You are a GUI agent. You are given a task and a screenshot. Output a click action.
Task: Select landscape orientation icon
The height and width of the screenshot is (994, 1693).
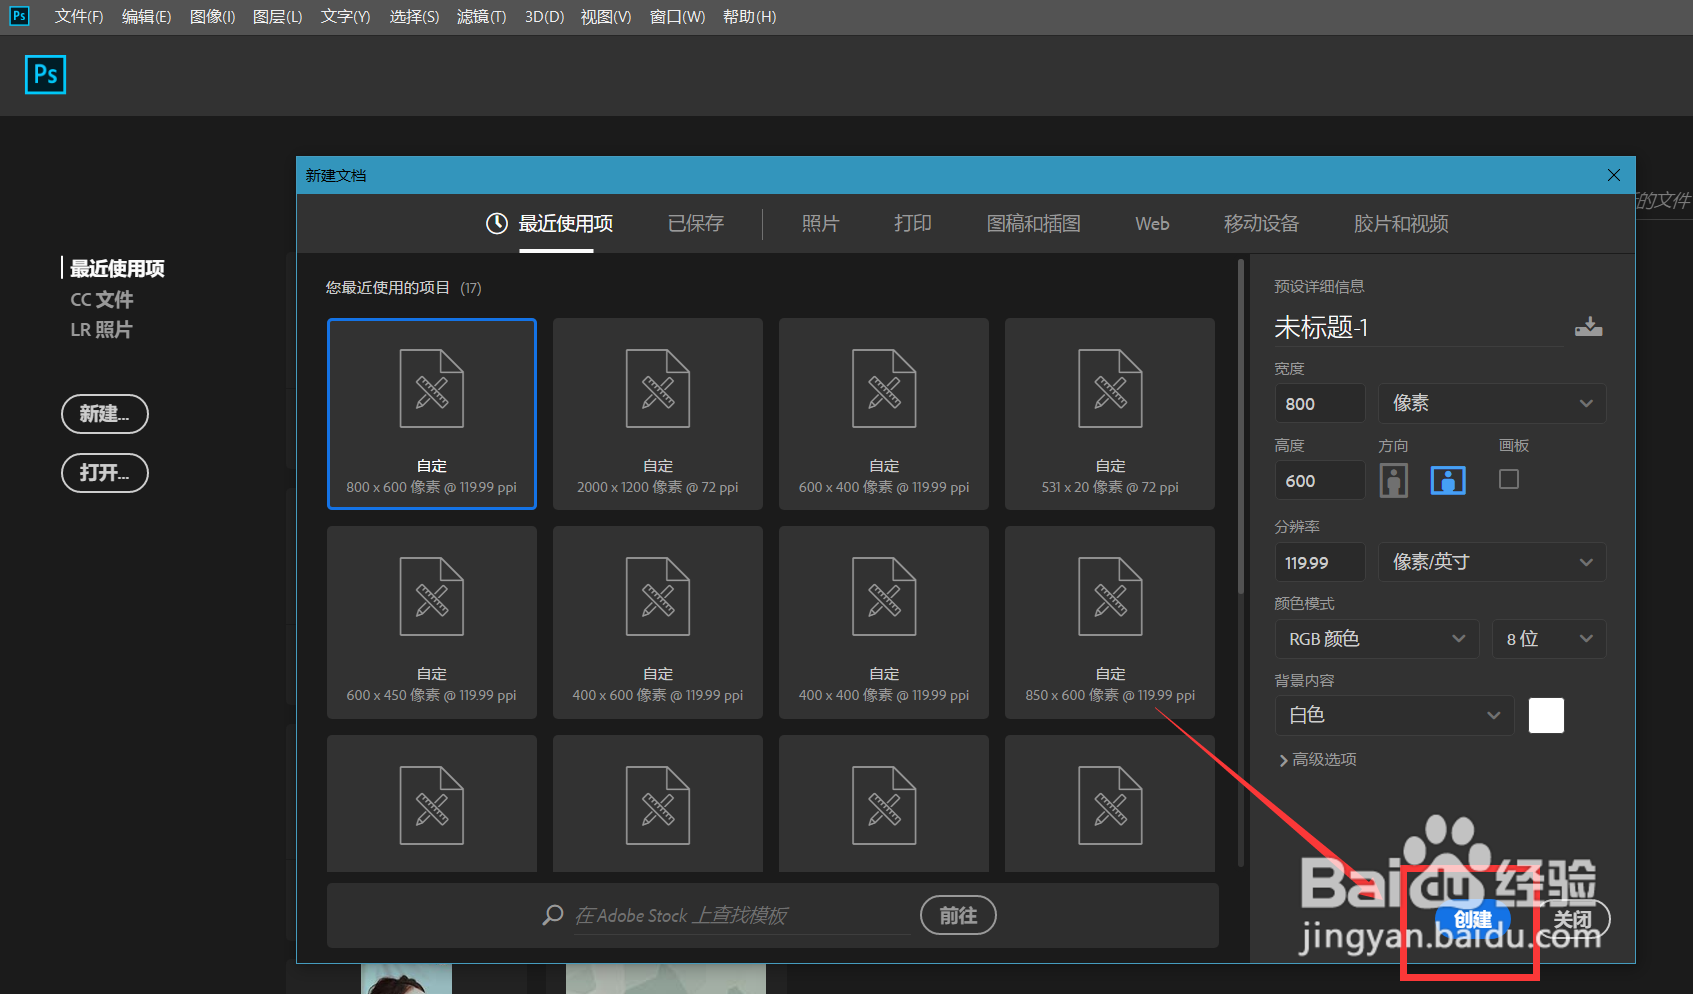(x=1448, y=481)
